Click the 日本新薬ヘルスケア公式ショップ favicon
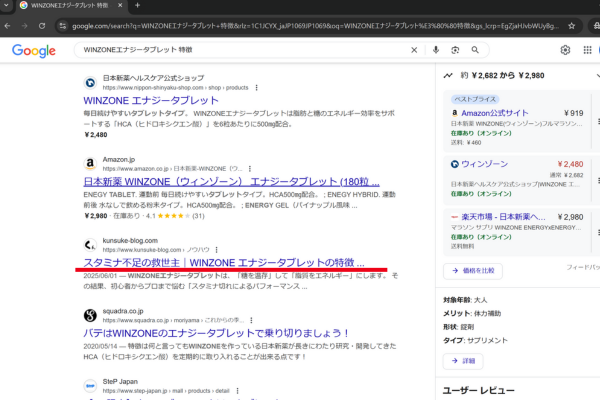Screen dimensions: 600x400 point(90,83)
